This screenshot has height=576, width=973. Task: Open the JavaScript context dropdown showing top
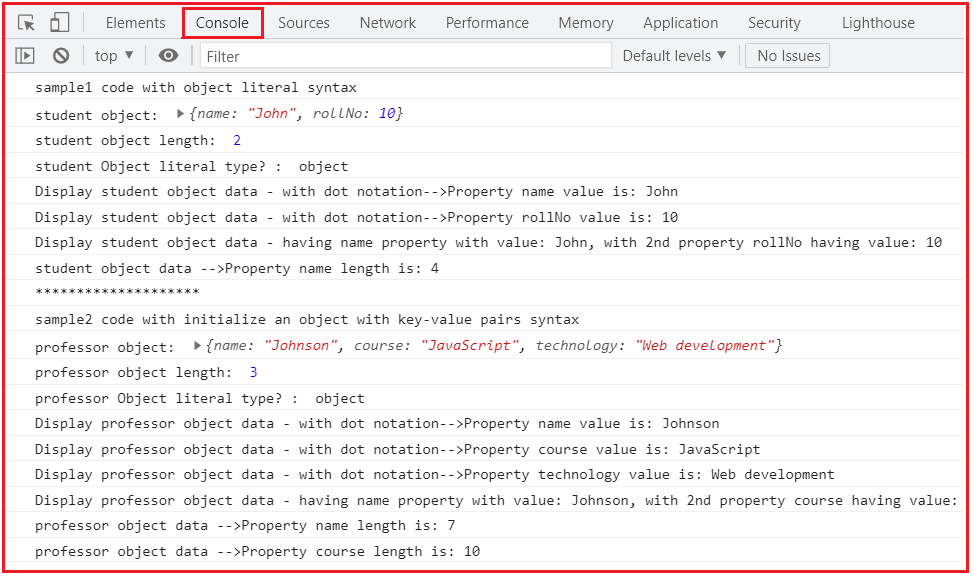click(x=110, y=55)
